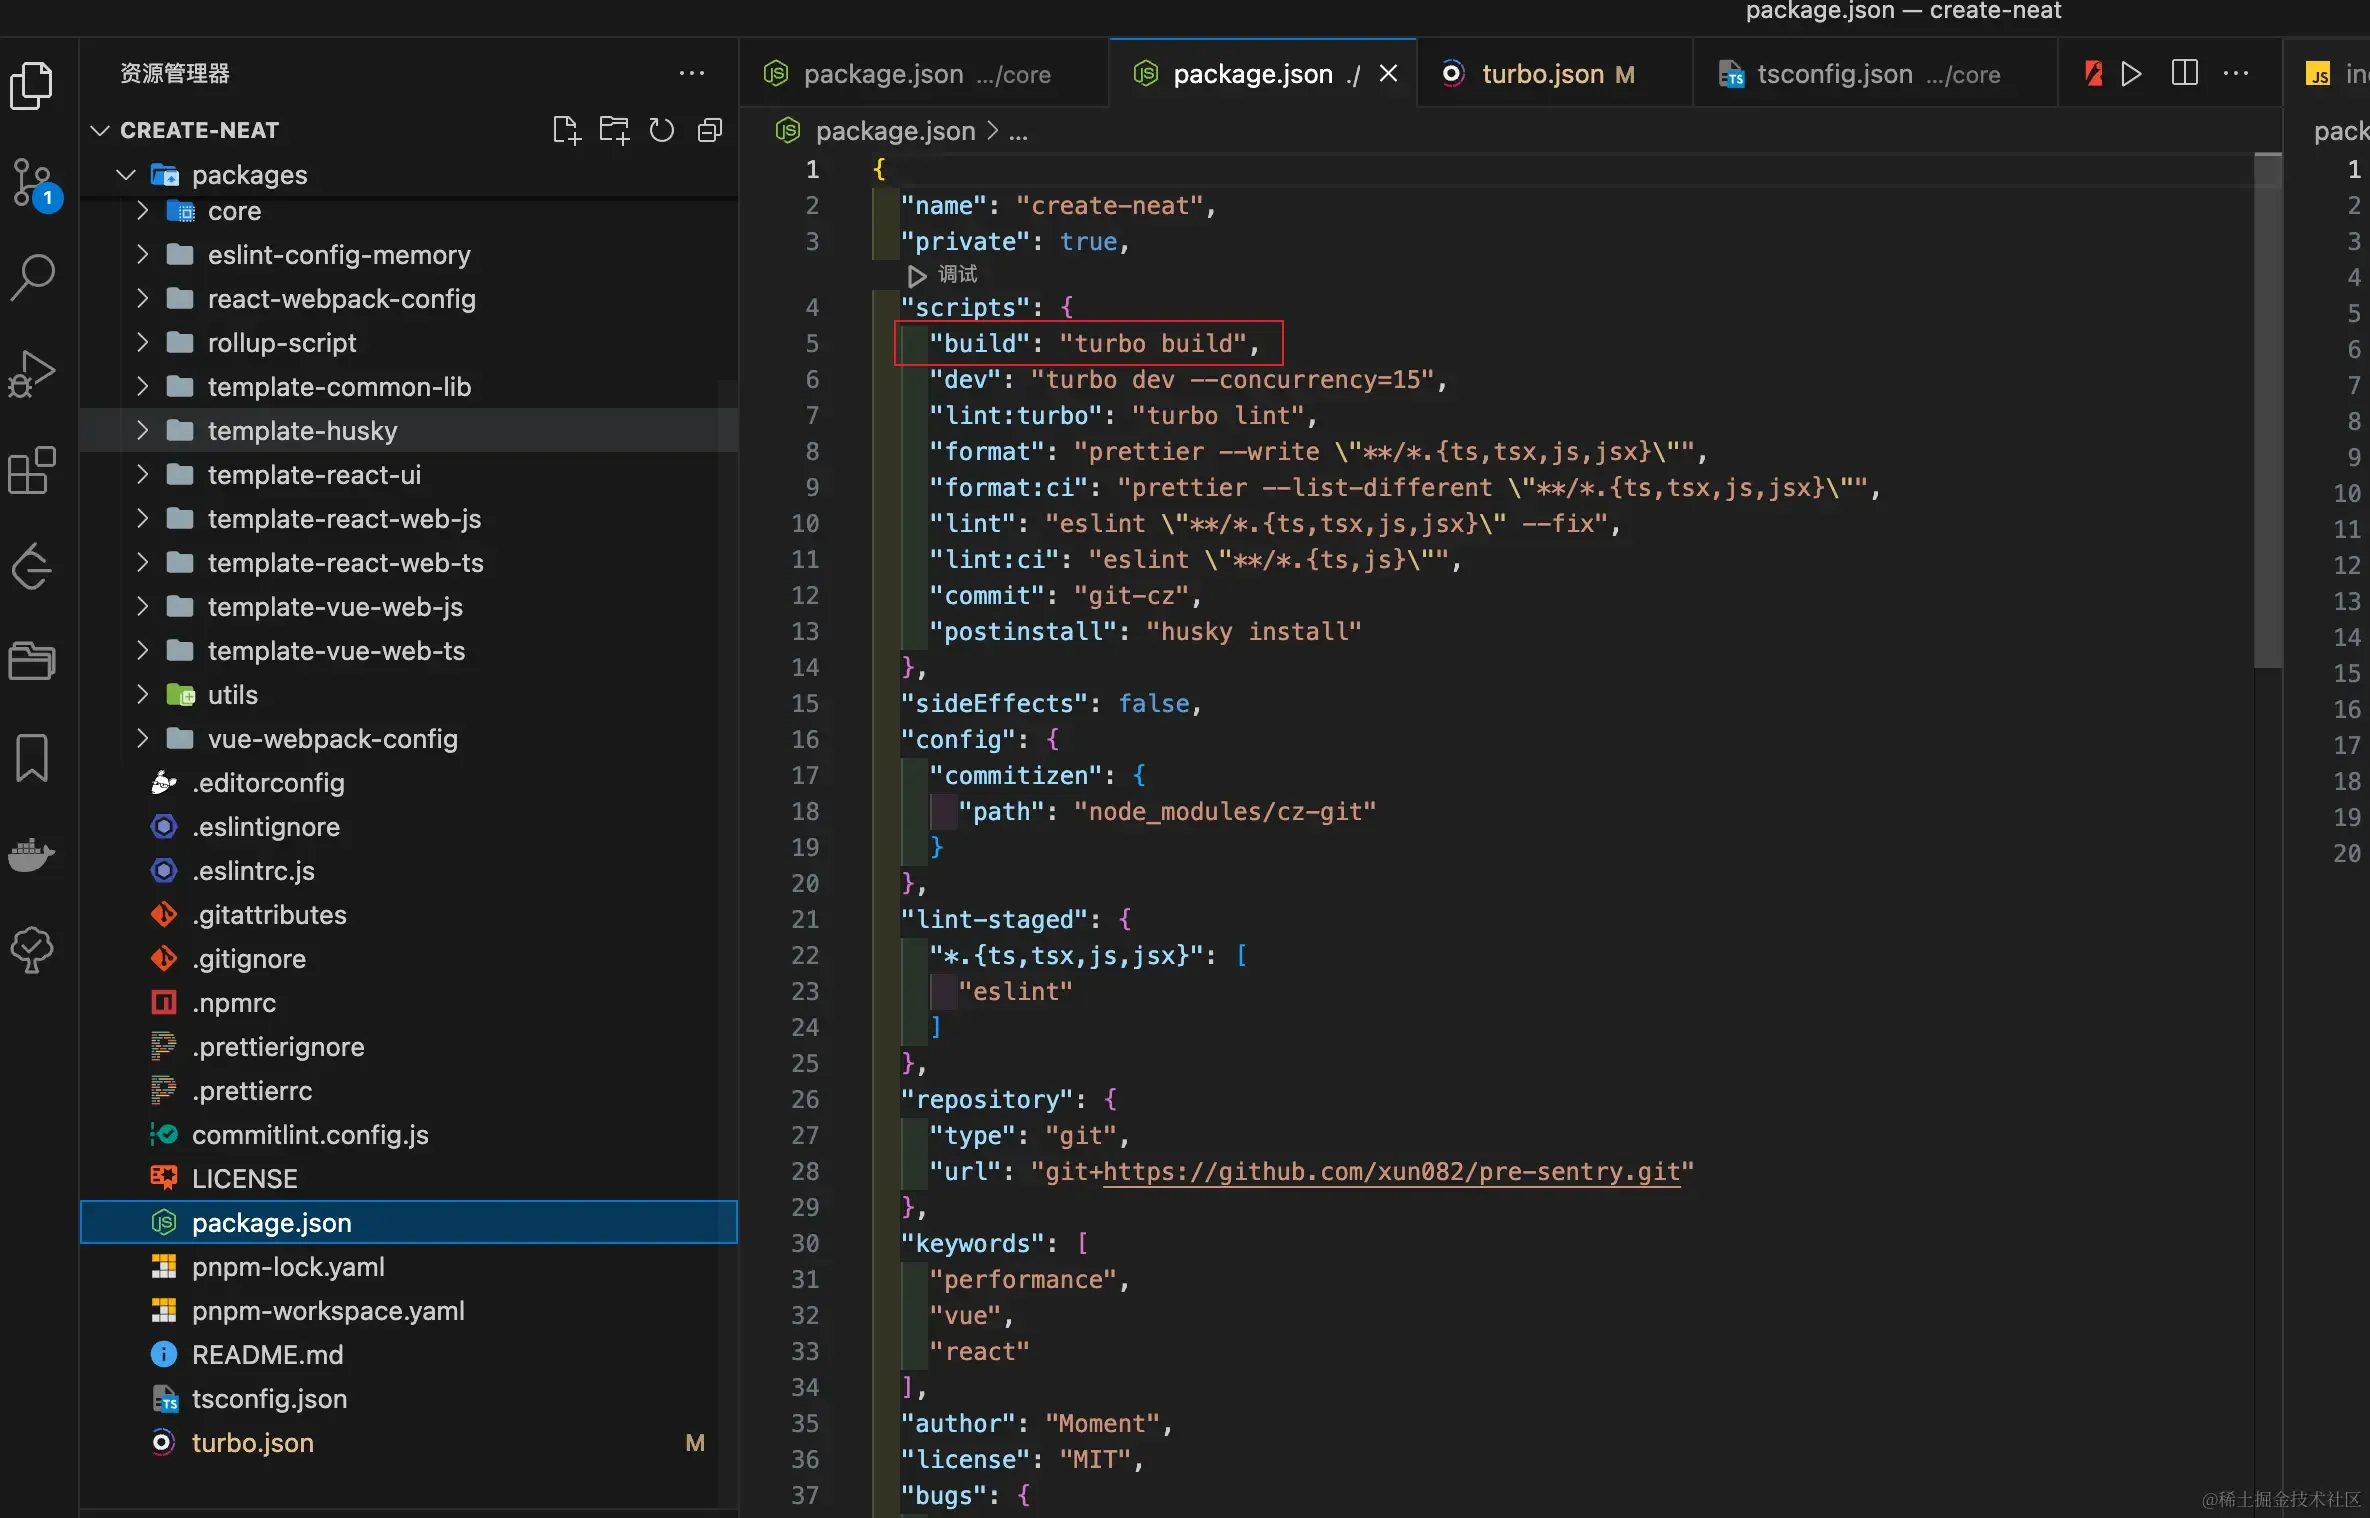Open commitlint.config.js file
This screenshot has height=1518, width=2370.
408,1135
